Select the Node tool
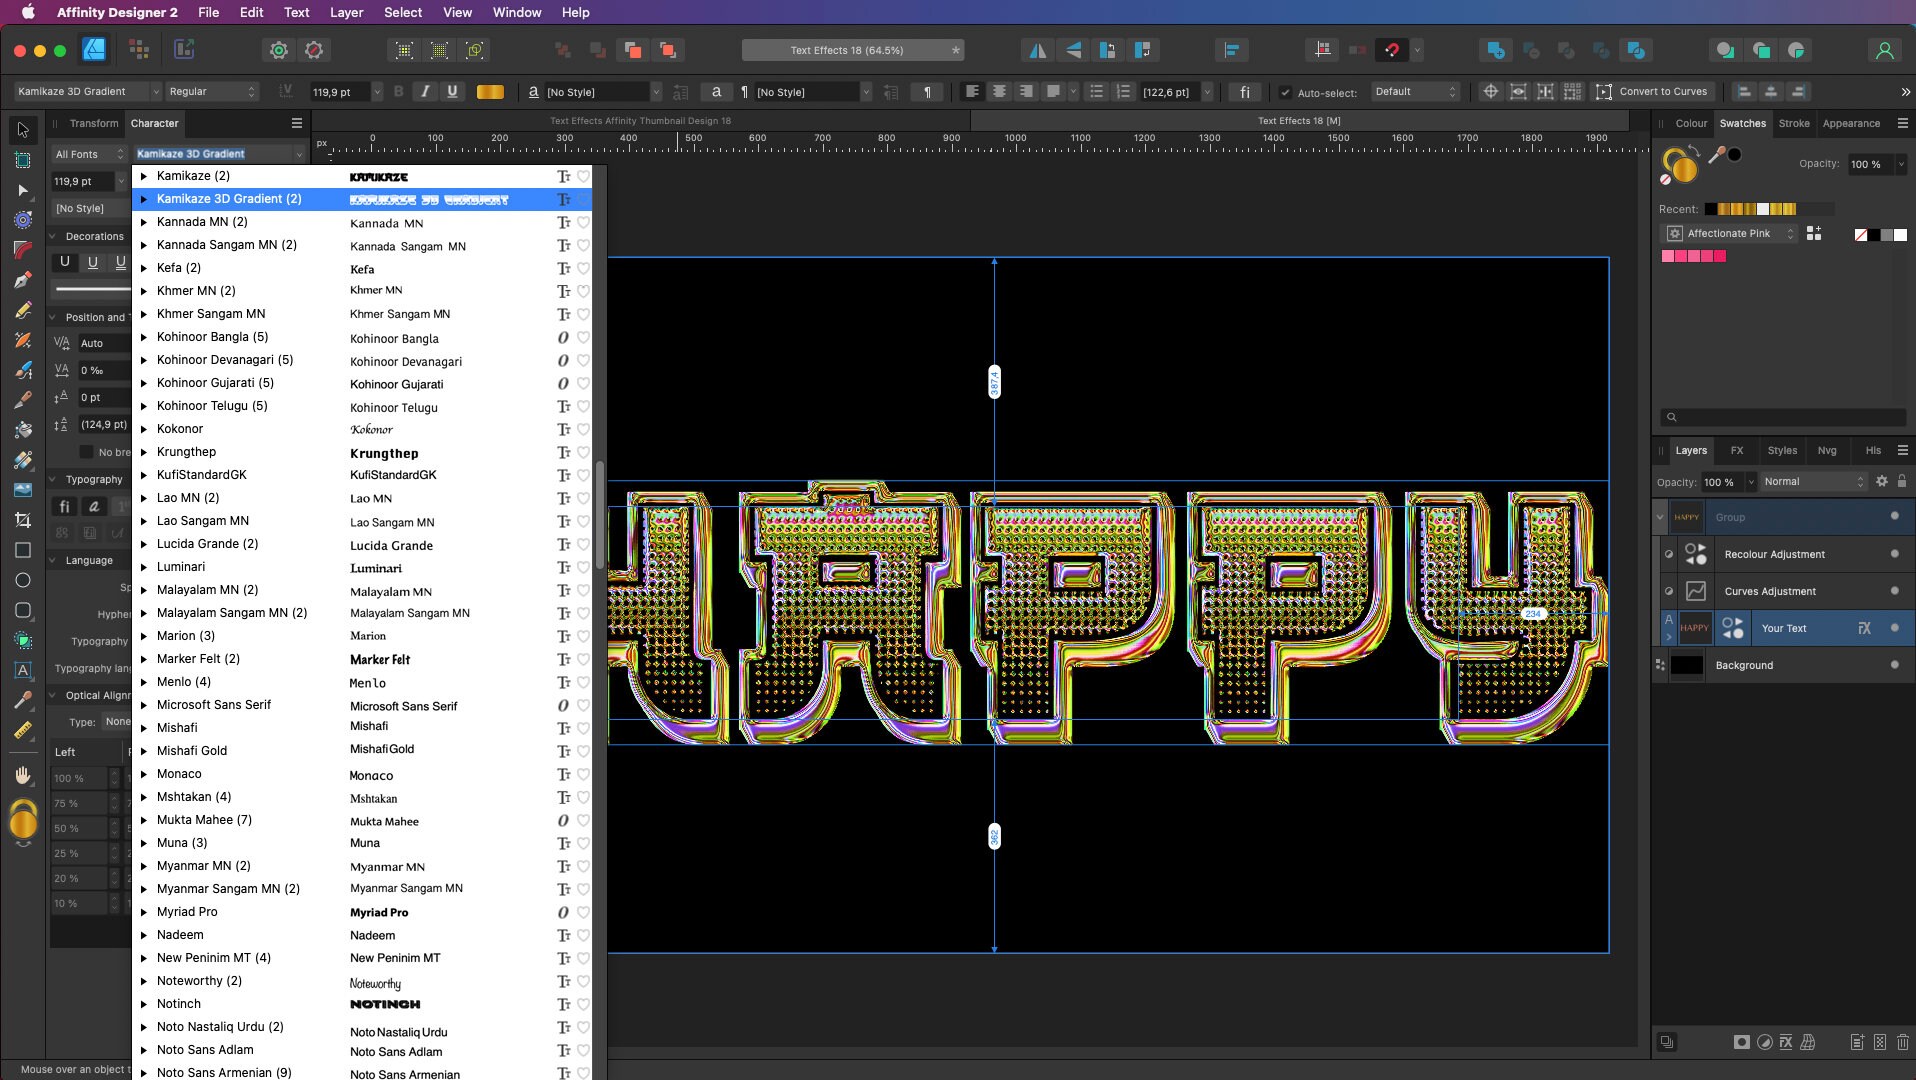1916x1080 pixels. click(x=23, y=190)
